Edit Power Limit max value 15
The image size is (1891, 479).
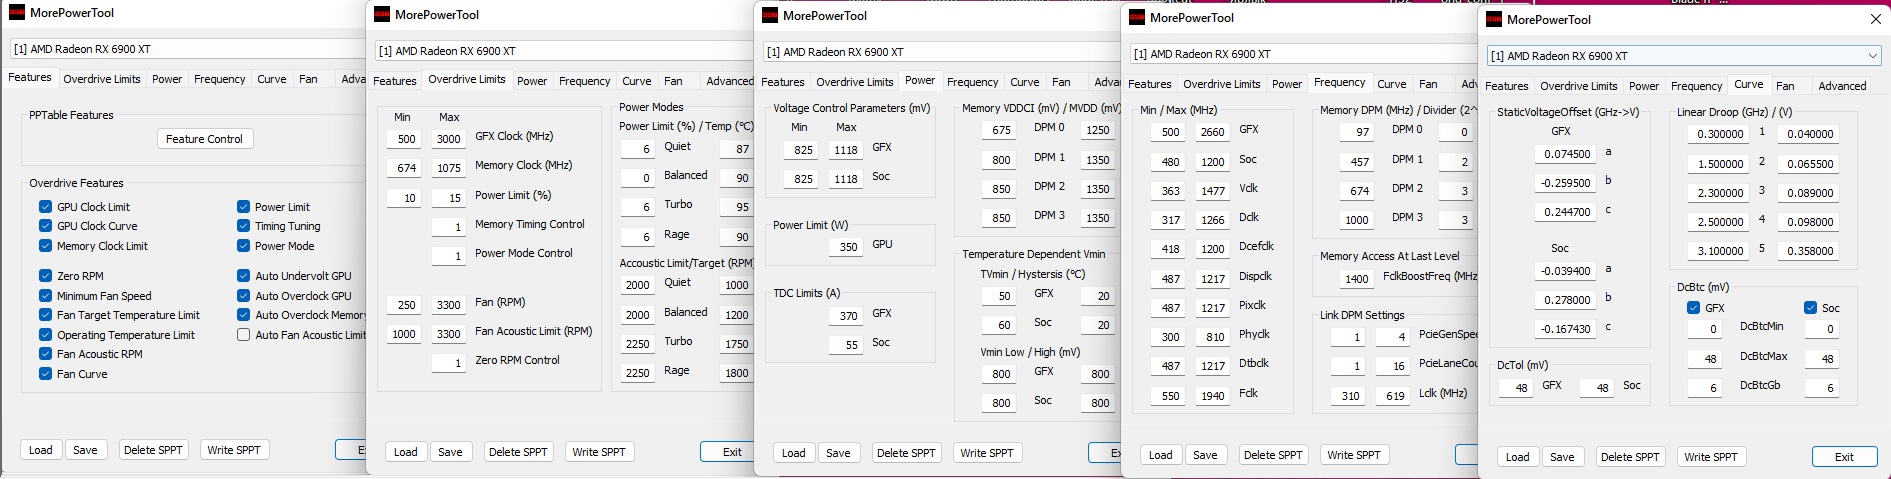(449, 198)
